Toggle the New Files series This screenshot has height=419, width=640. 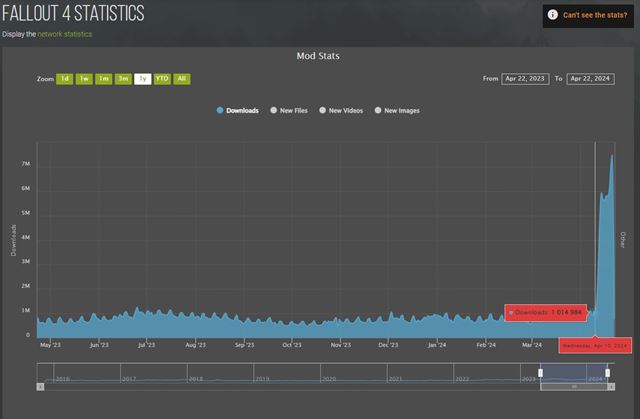(x=287, y=111)
